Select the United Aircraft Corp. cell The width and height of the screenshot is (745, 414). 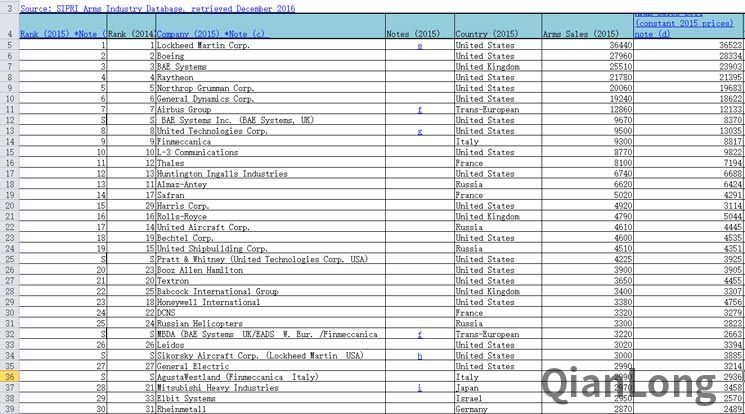[270, 227]
